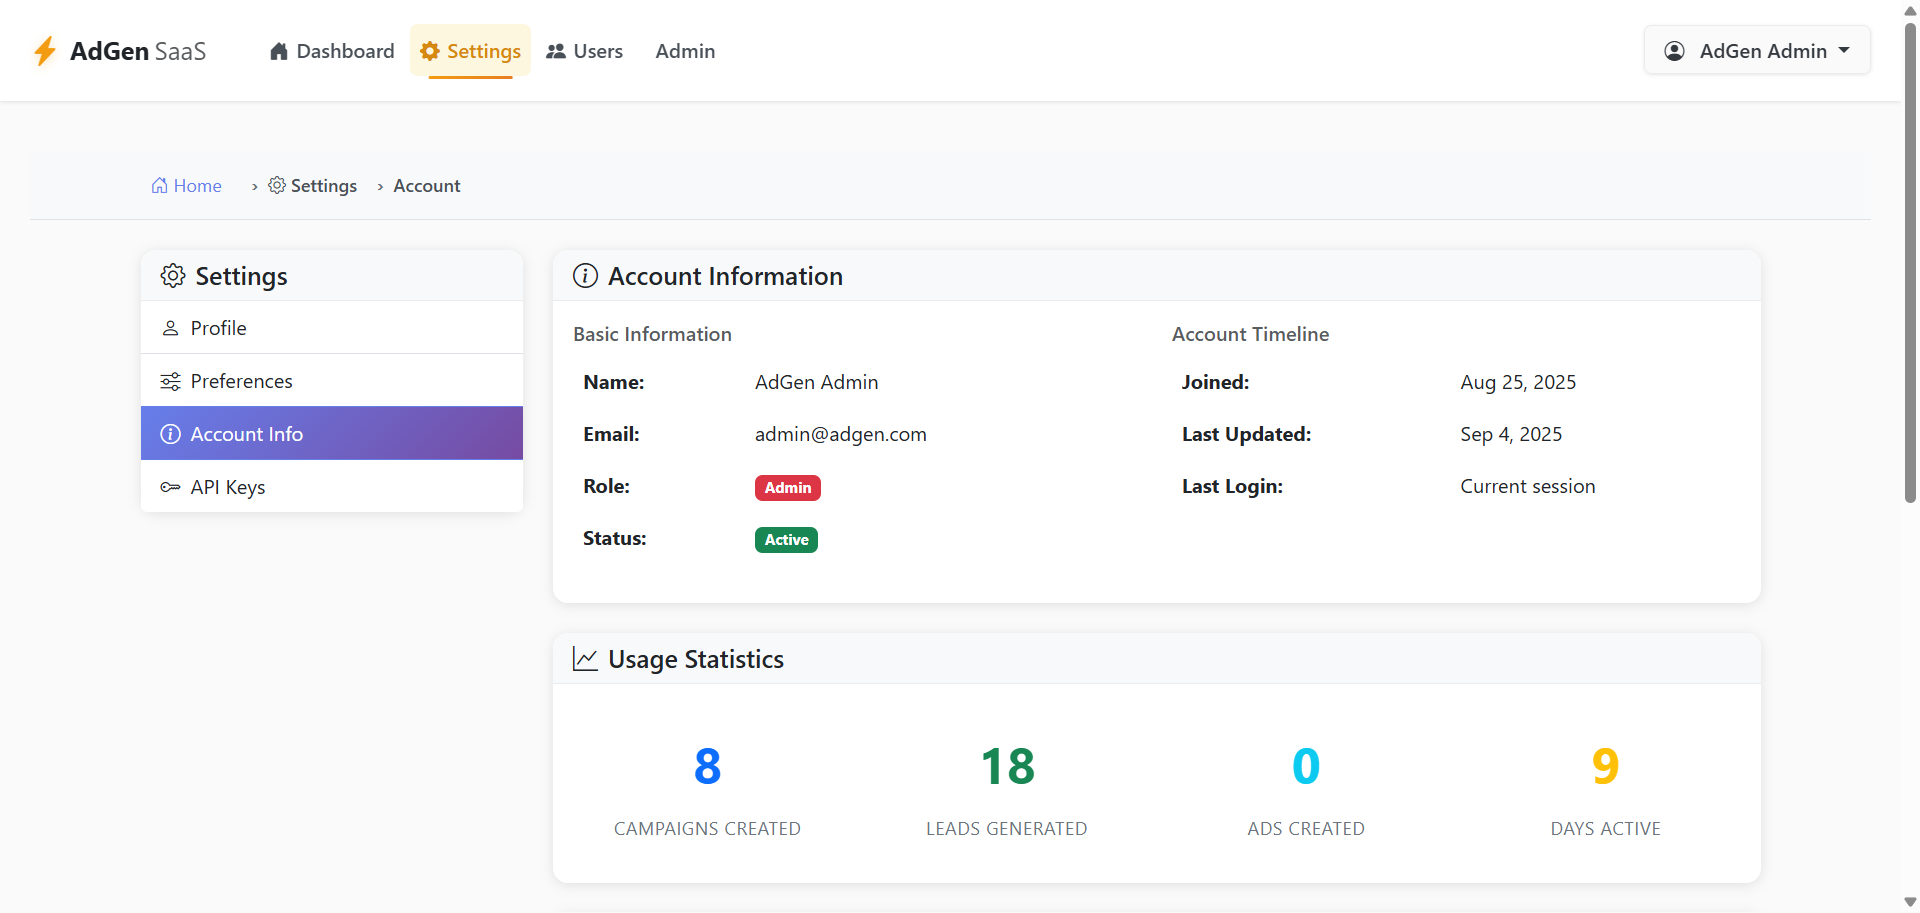Click the Account Timeline subheading
The height and width of the screenshot is (913, 1920).
pyautogui.click(x=1250, y=335)
